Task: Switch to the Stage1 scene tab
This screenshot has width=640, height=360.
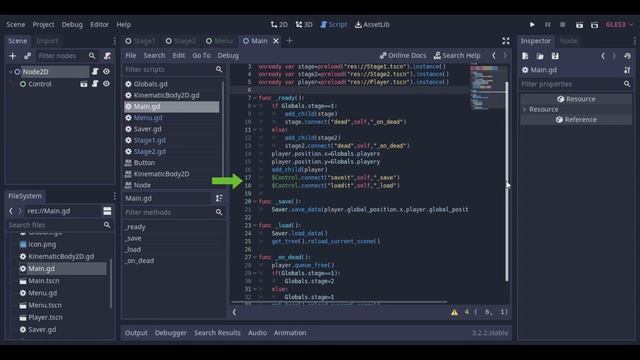Action: pos(140,41)
